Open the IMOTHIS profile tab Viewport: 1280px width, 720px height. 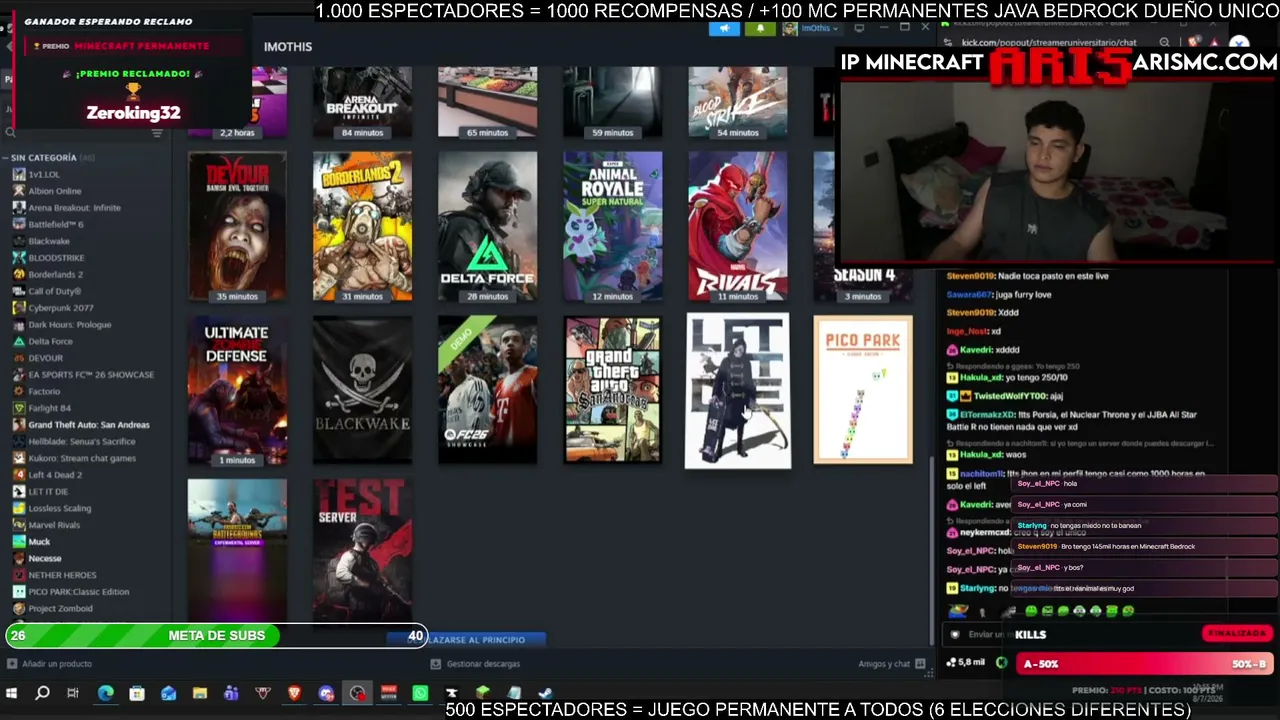[288, 47]
